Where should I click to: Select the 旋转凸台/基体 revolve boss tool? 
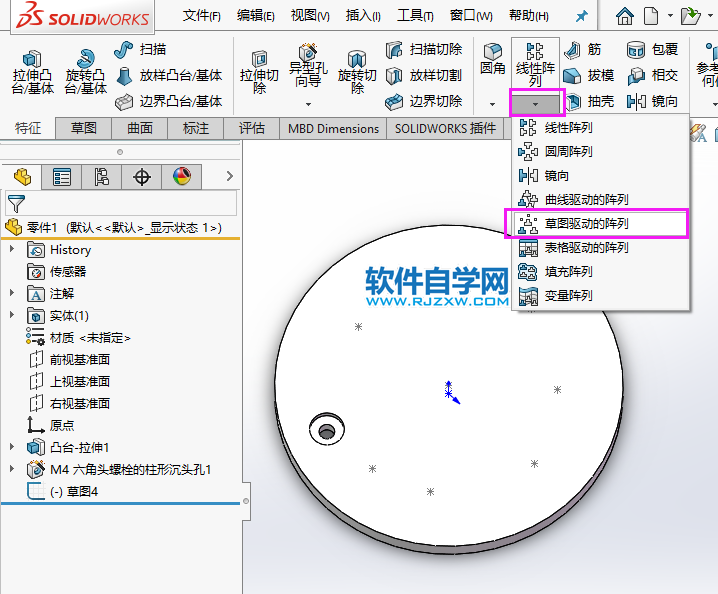86,60
